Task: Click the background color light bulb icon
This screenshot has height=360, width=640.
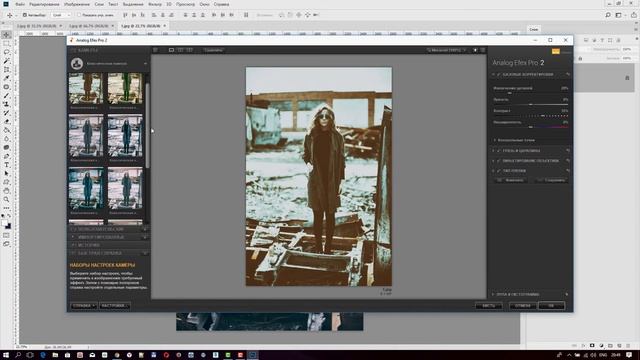Action: 475,50
